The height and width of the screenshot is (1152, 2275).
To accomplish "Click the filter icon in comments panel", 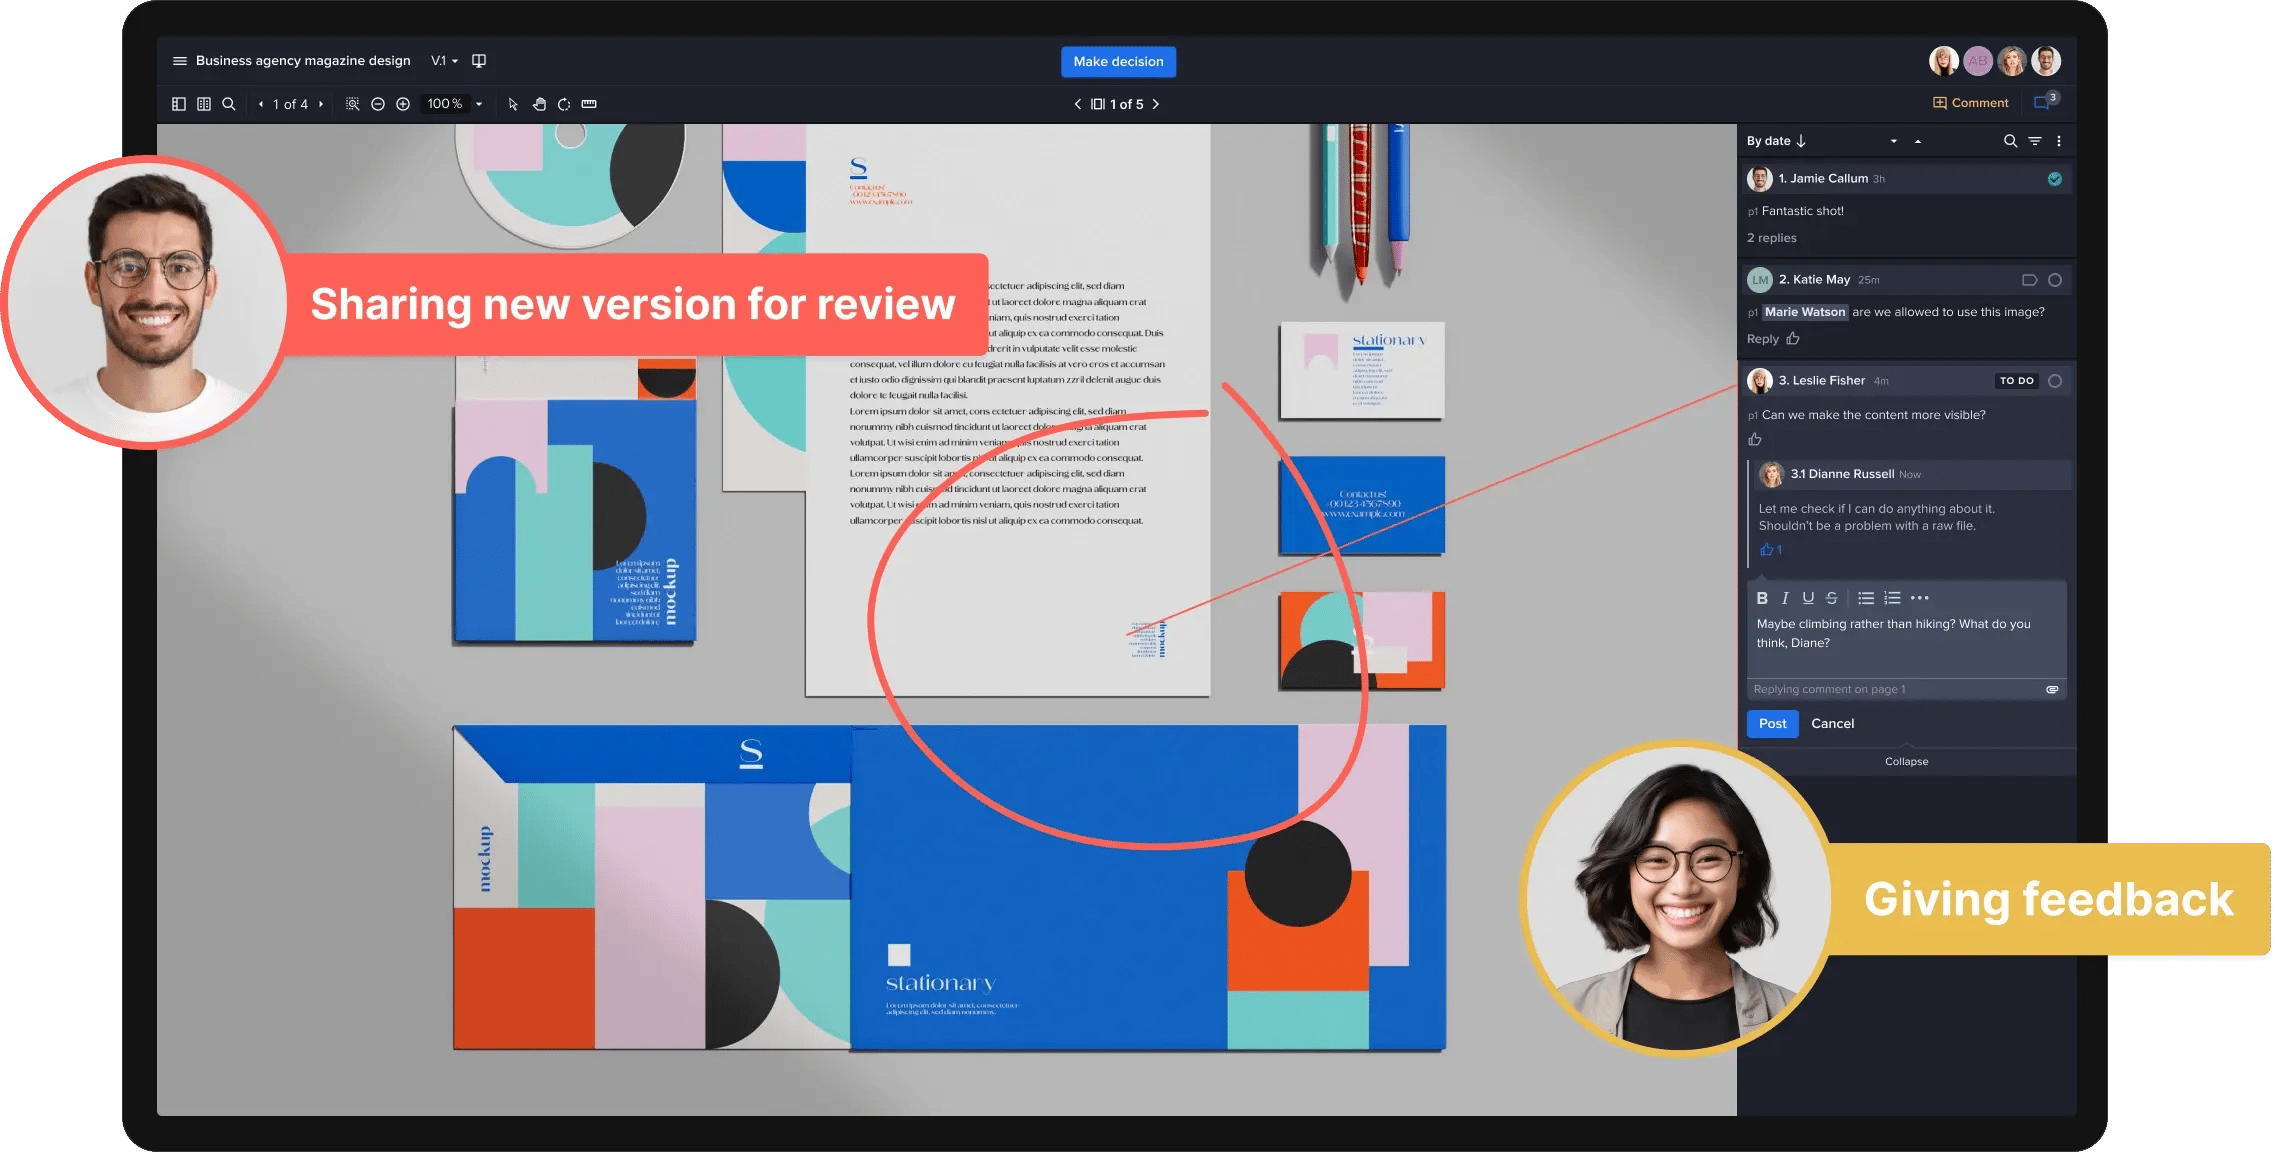I will coord(2036,141).
